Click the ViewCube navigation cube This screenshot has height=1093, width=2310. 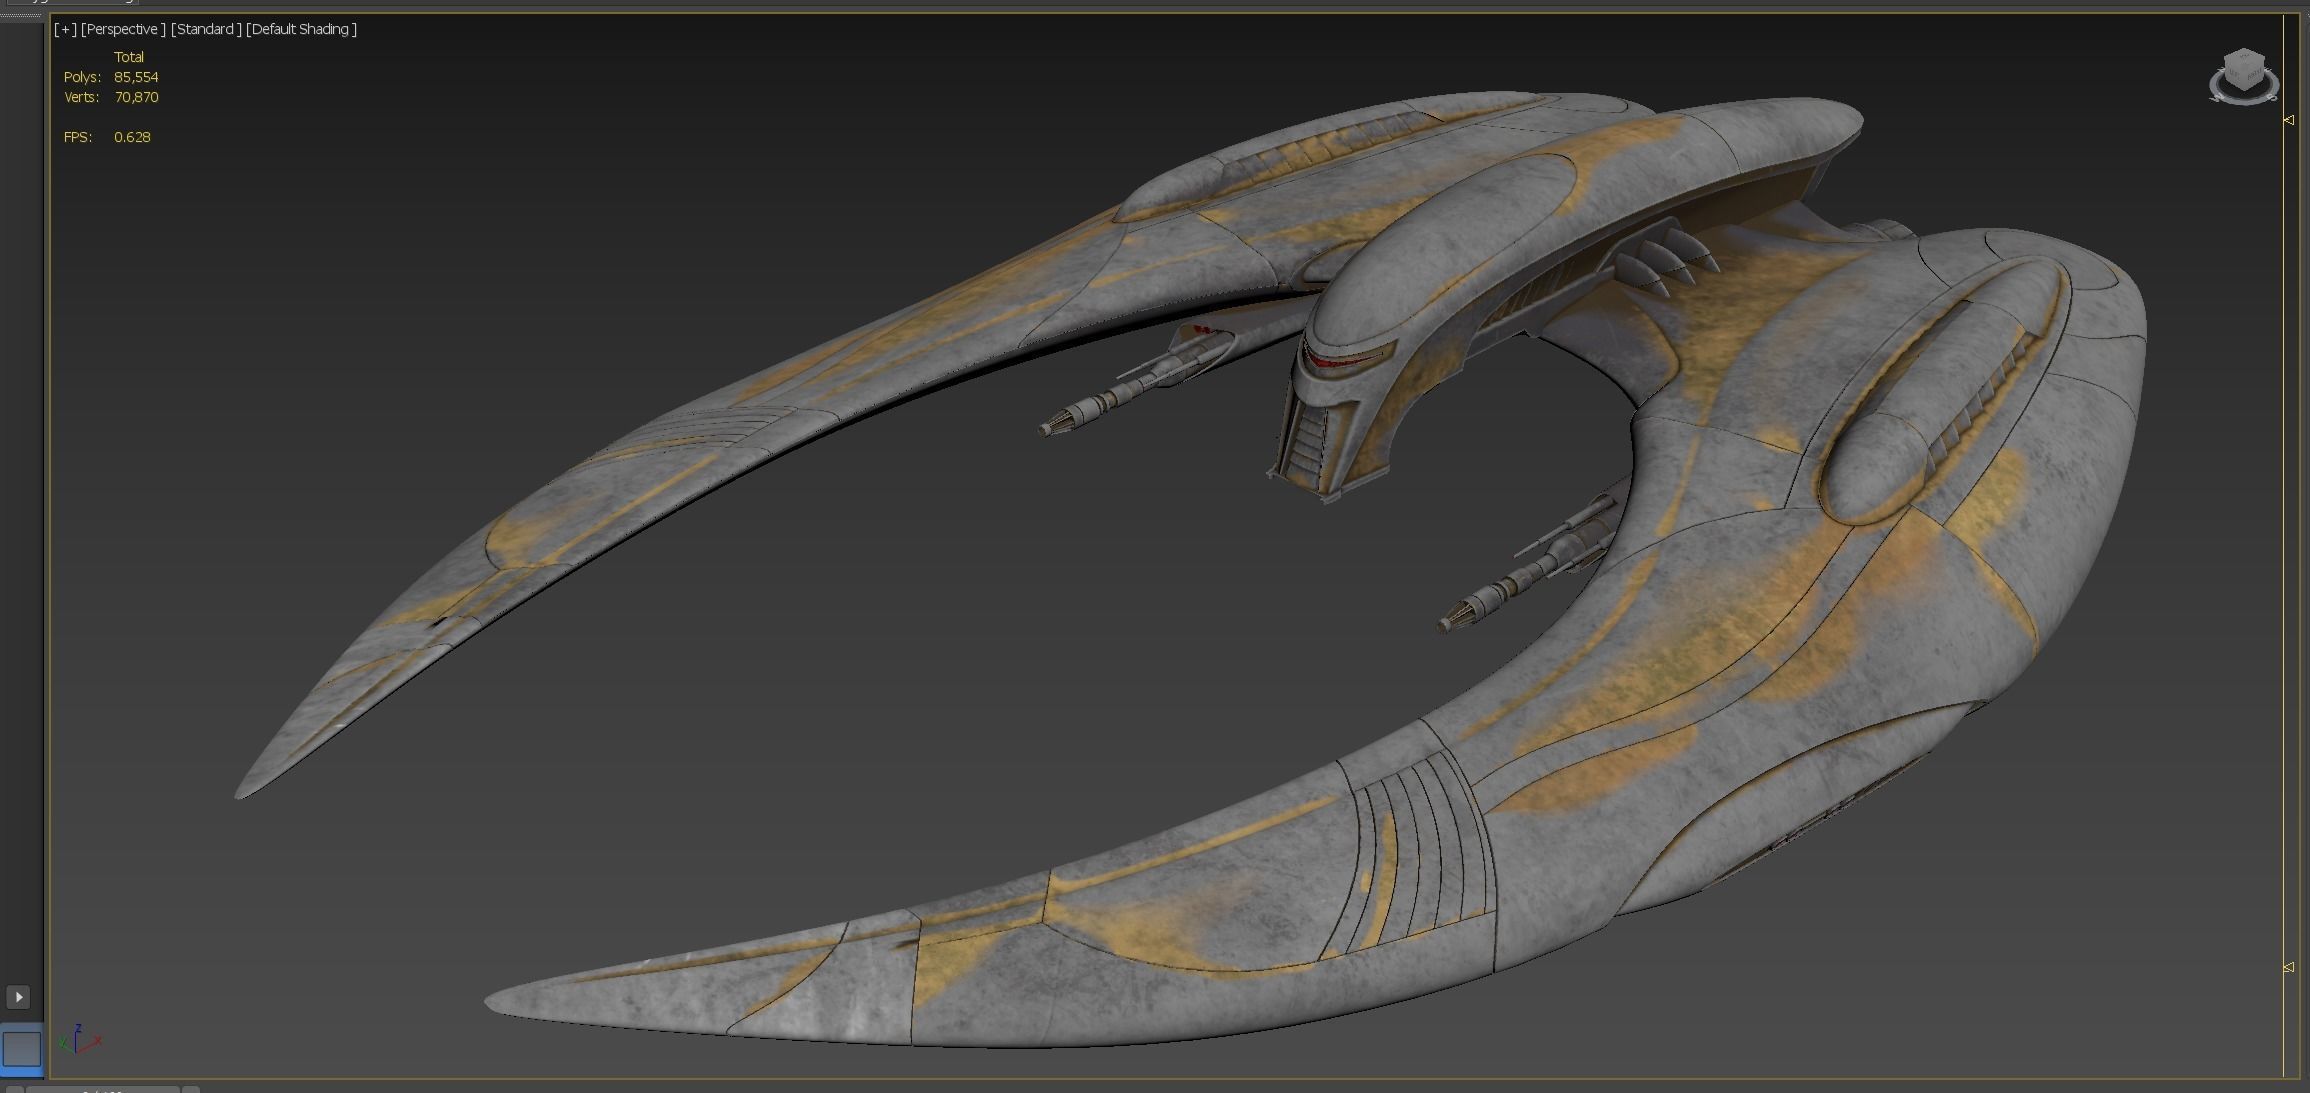(2244, 70)
